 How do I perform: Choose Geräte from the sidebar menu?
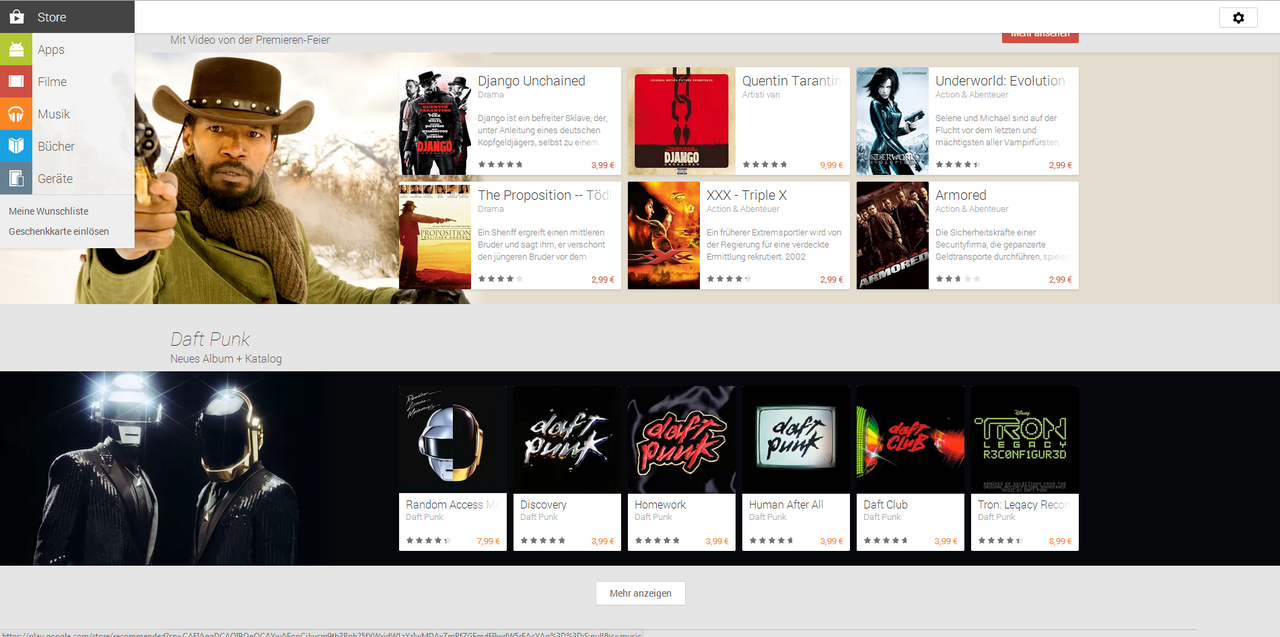67,178
